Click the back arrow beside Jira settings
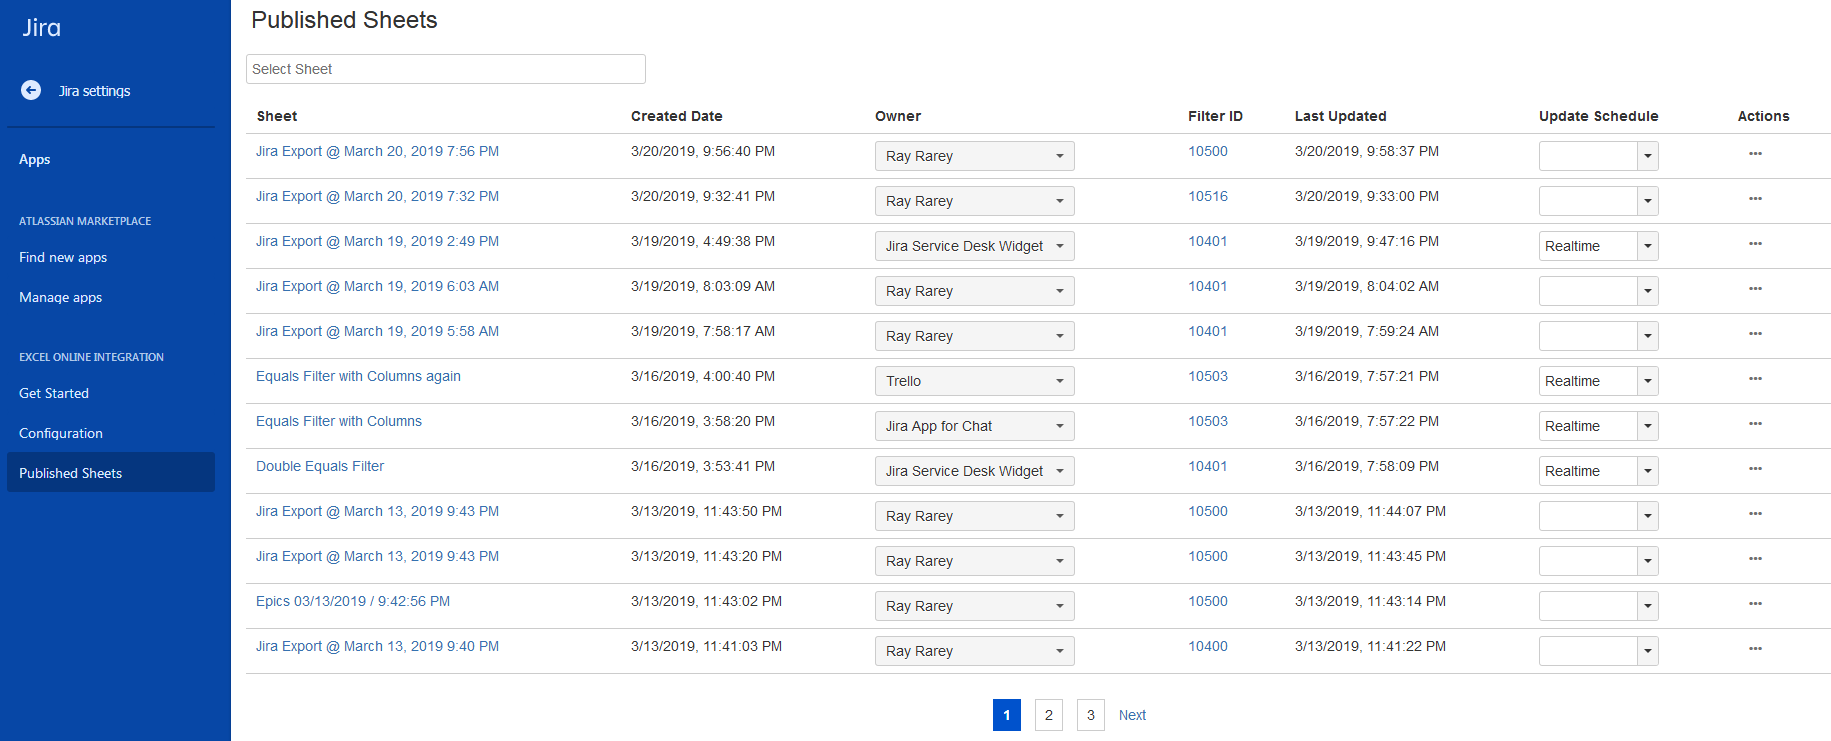 tap(31, 90)
